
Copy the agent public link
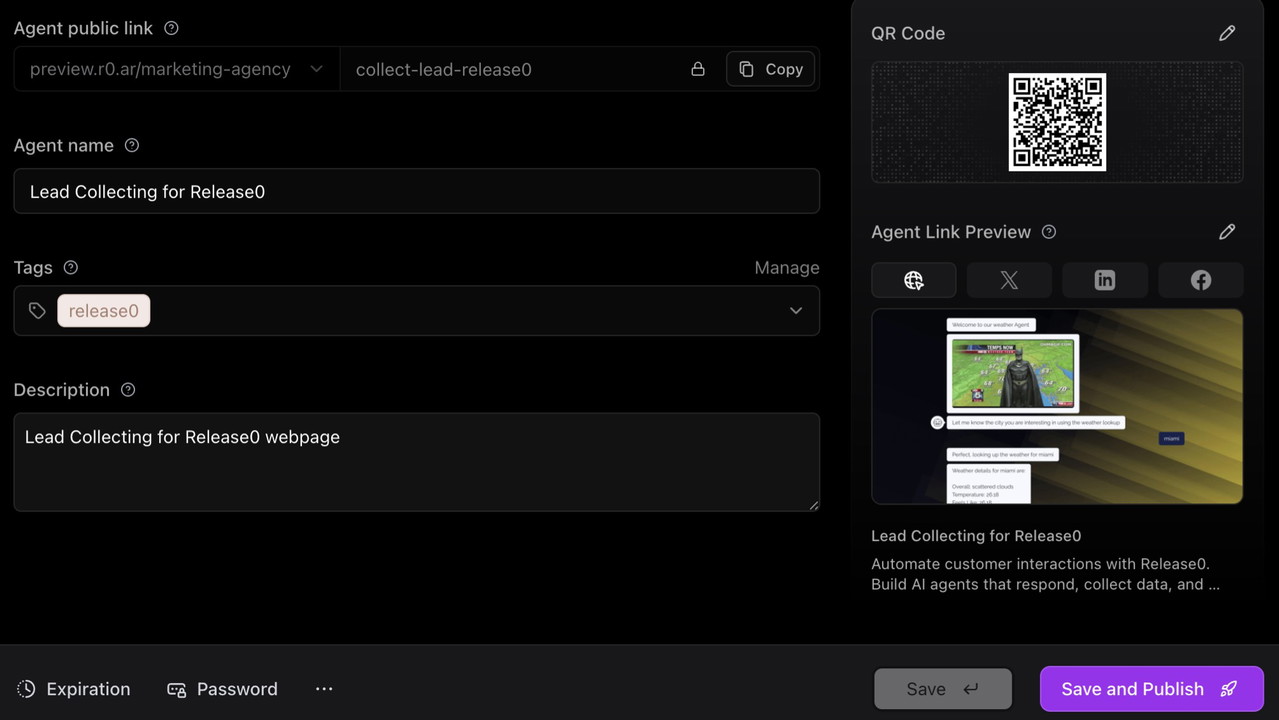tap(770, 69)
